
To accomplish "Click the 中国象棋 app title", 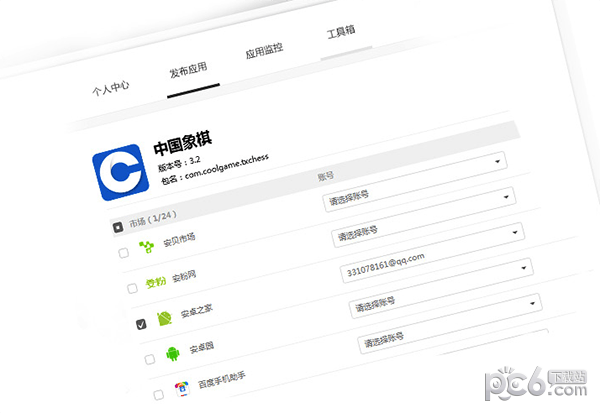I will pyautogui.click(x=183, y=143).
